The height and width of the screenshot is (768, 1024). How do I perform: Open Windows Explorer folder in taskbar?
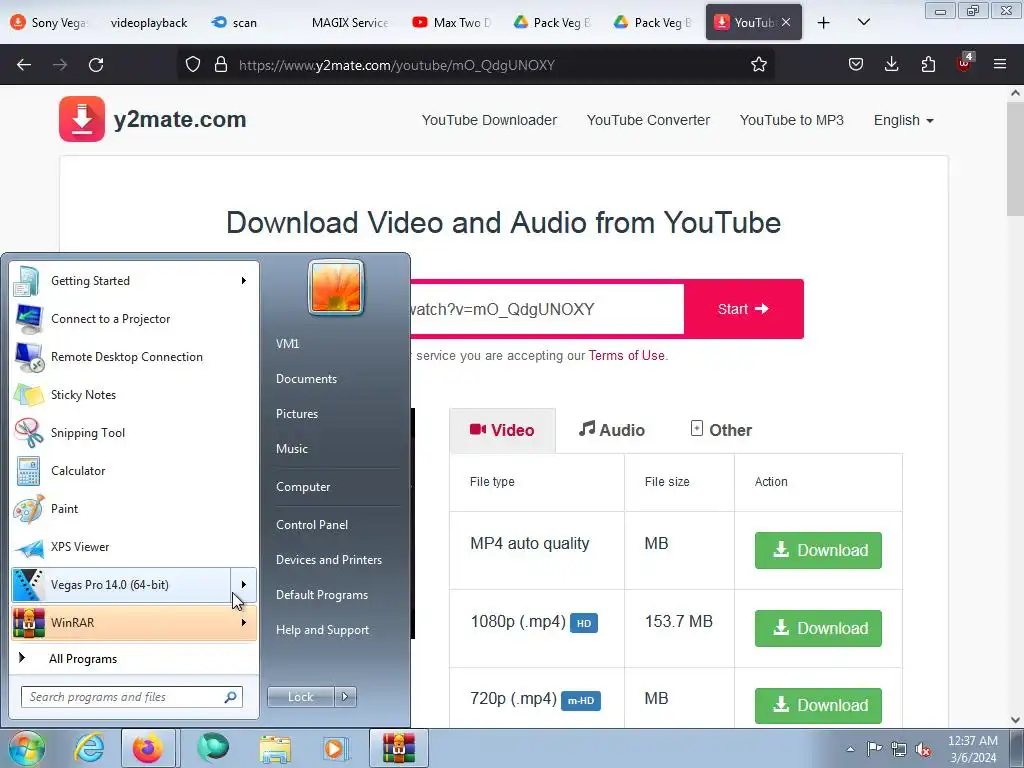275,748
